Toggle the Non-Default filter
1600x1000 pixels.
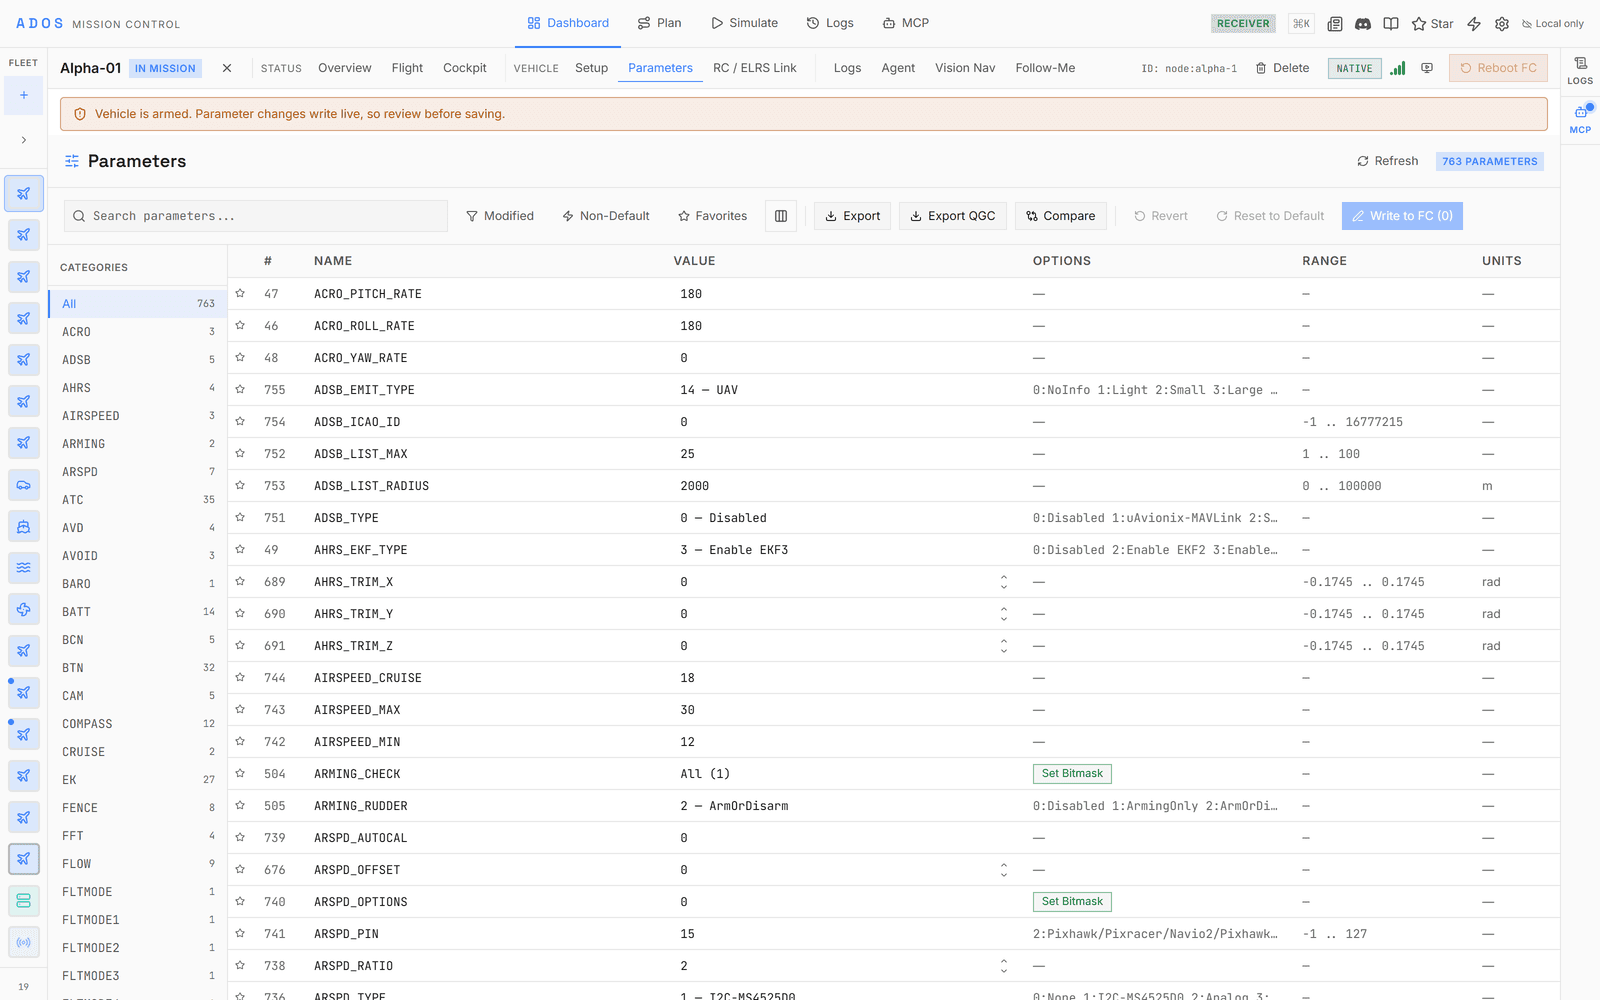pyautogui.click(x=606, y=216)
